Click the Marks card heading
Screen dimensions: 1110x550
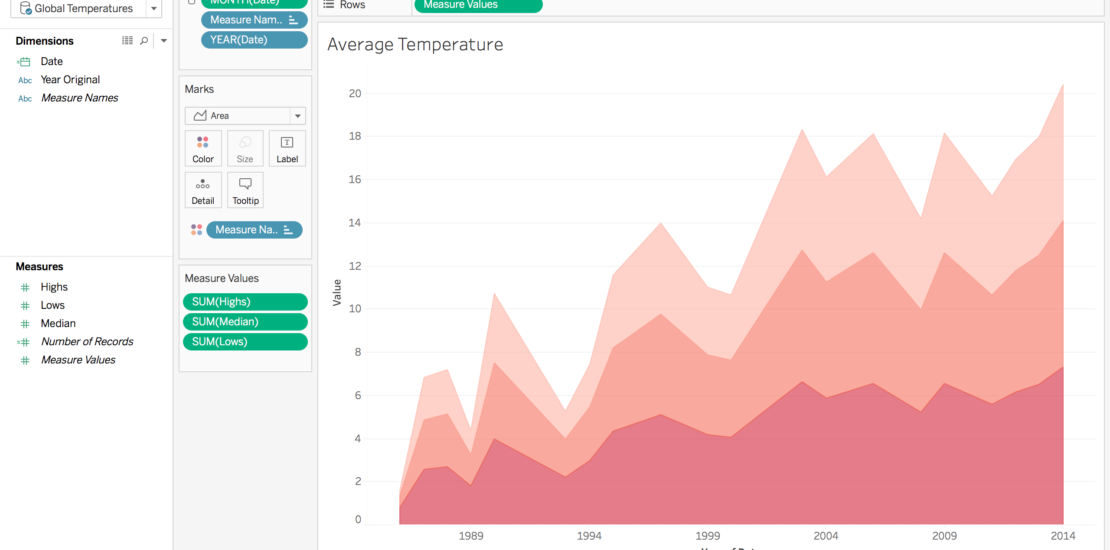[200, 89]
